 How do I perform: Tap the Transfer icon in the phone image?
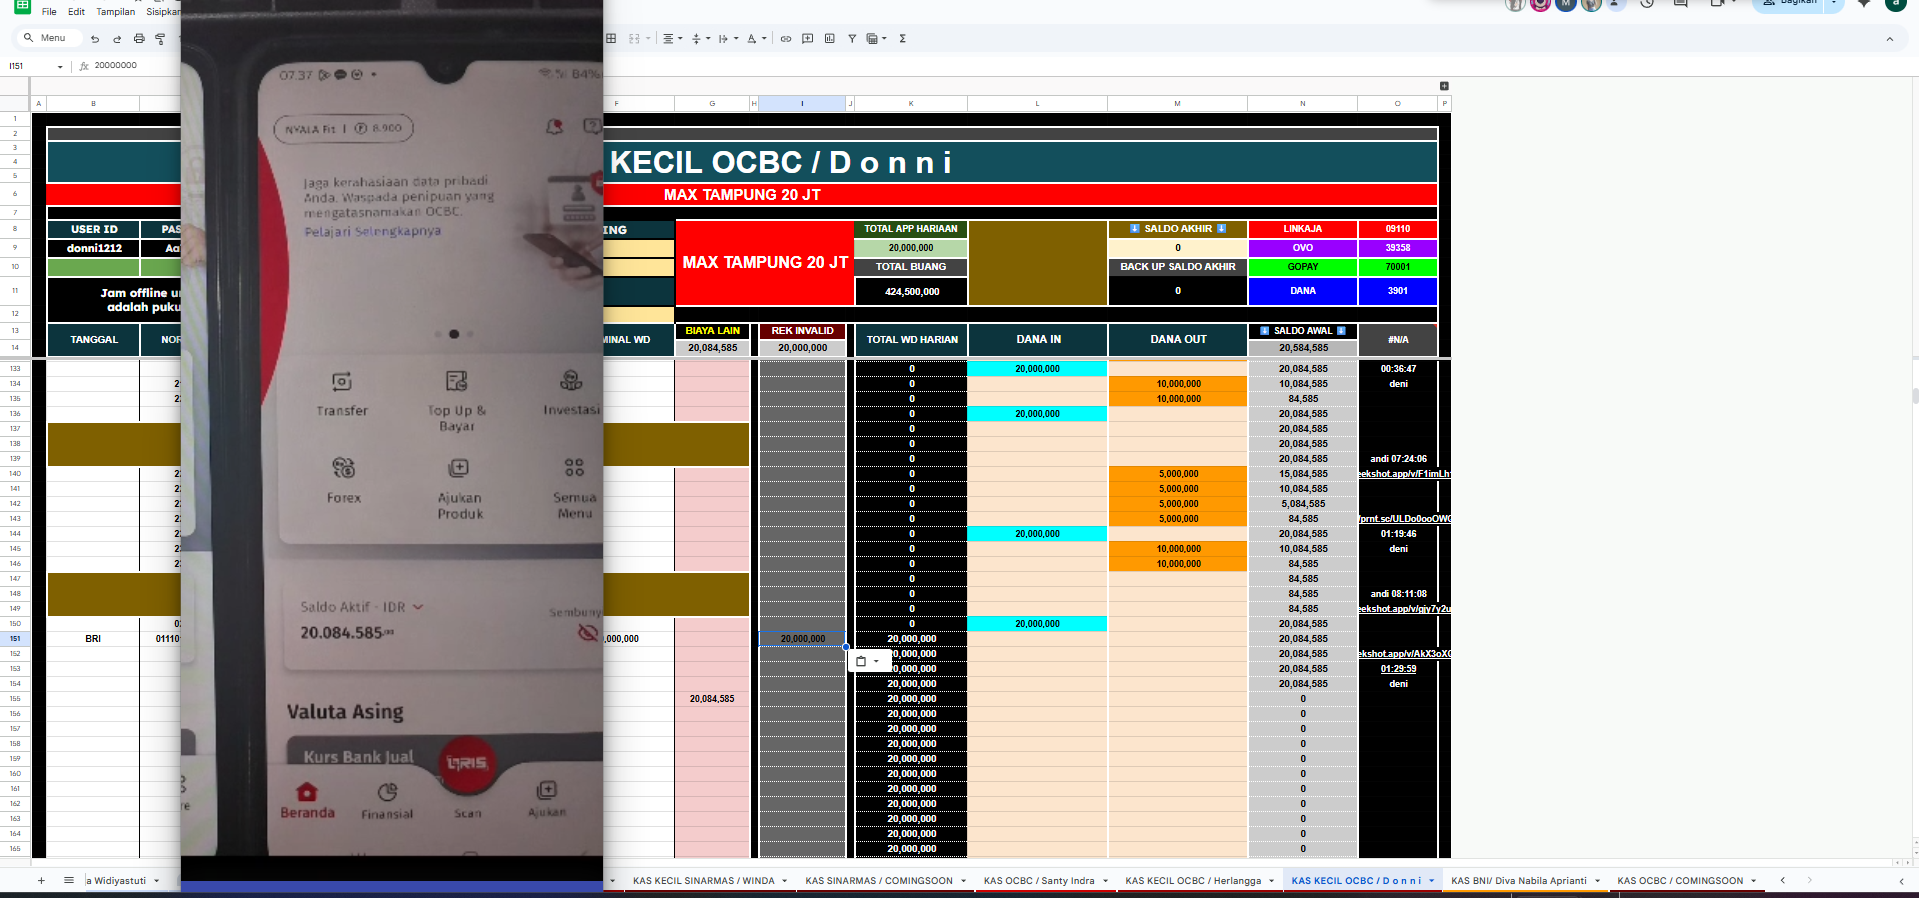tap(342, 382)
